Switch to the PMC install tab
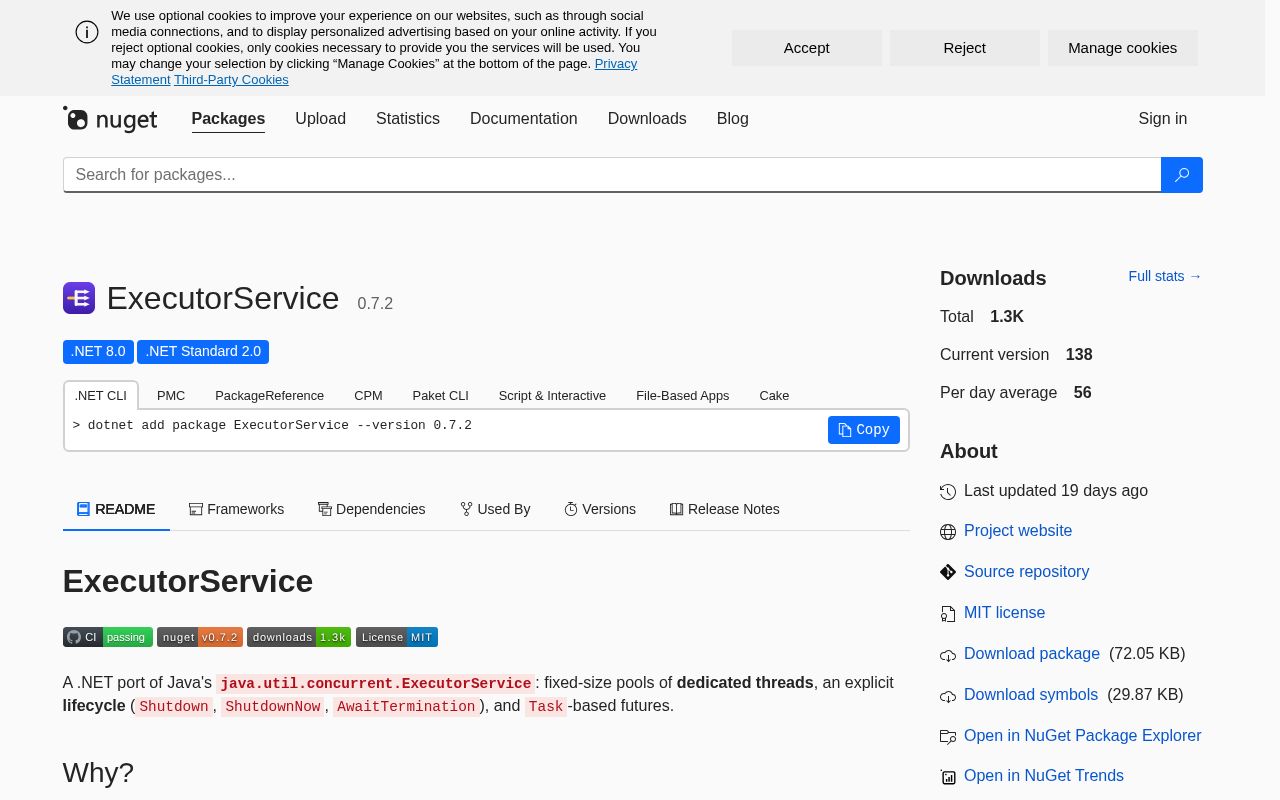1280x800 pixels. point(171,396)
